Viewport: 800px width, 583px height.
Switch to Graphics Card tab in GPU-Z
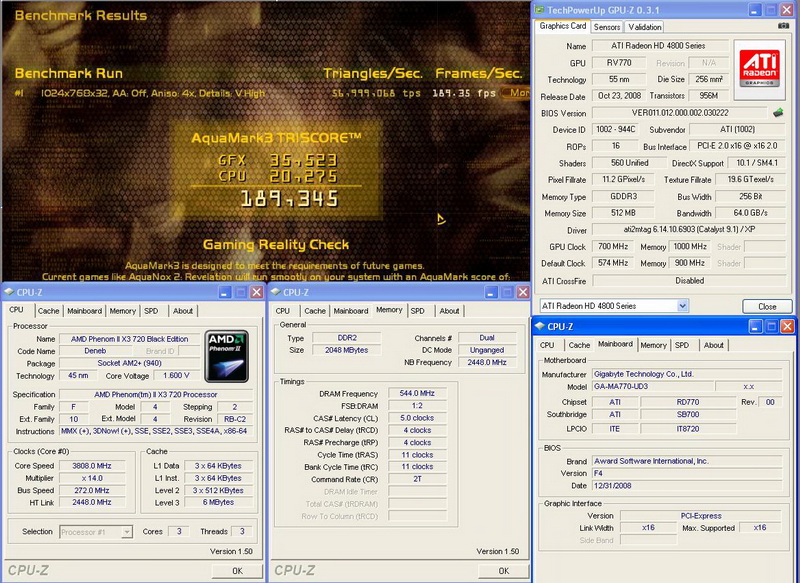(x=563, y=26)
